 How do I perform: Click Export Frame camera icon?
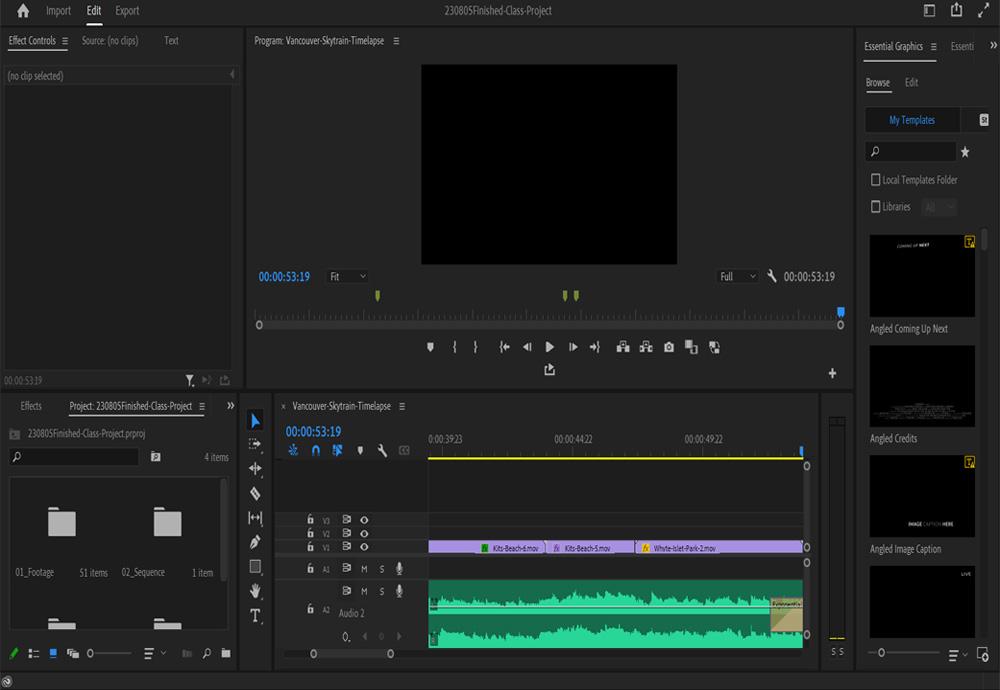(668, 347)
